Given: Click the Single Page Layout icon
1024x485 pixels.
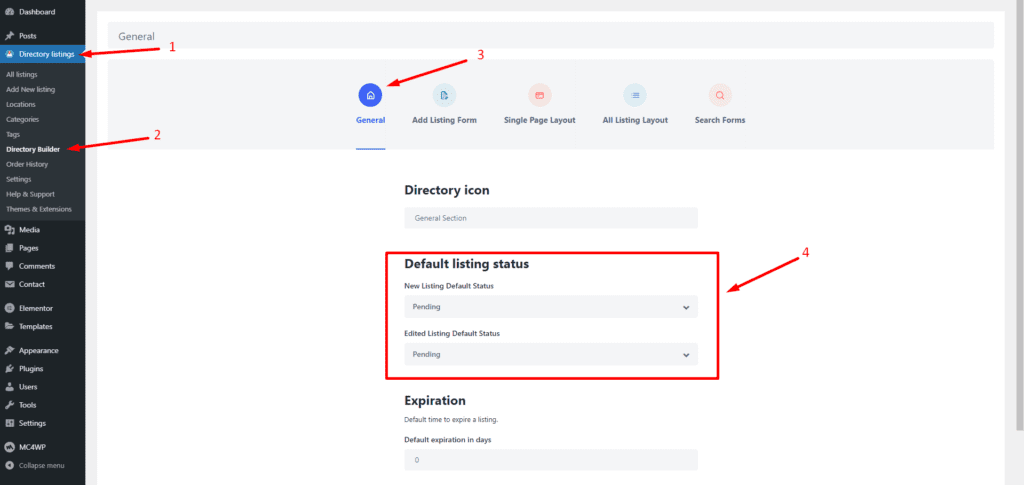Looking at the screenshot, I should click(539, 96).
